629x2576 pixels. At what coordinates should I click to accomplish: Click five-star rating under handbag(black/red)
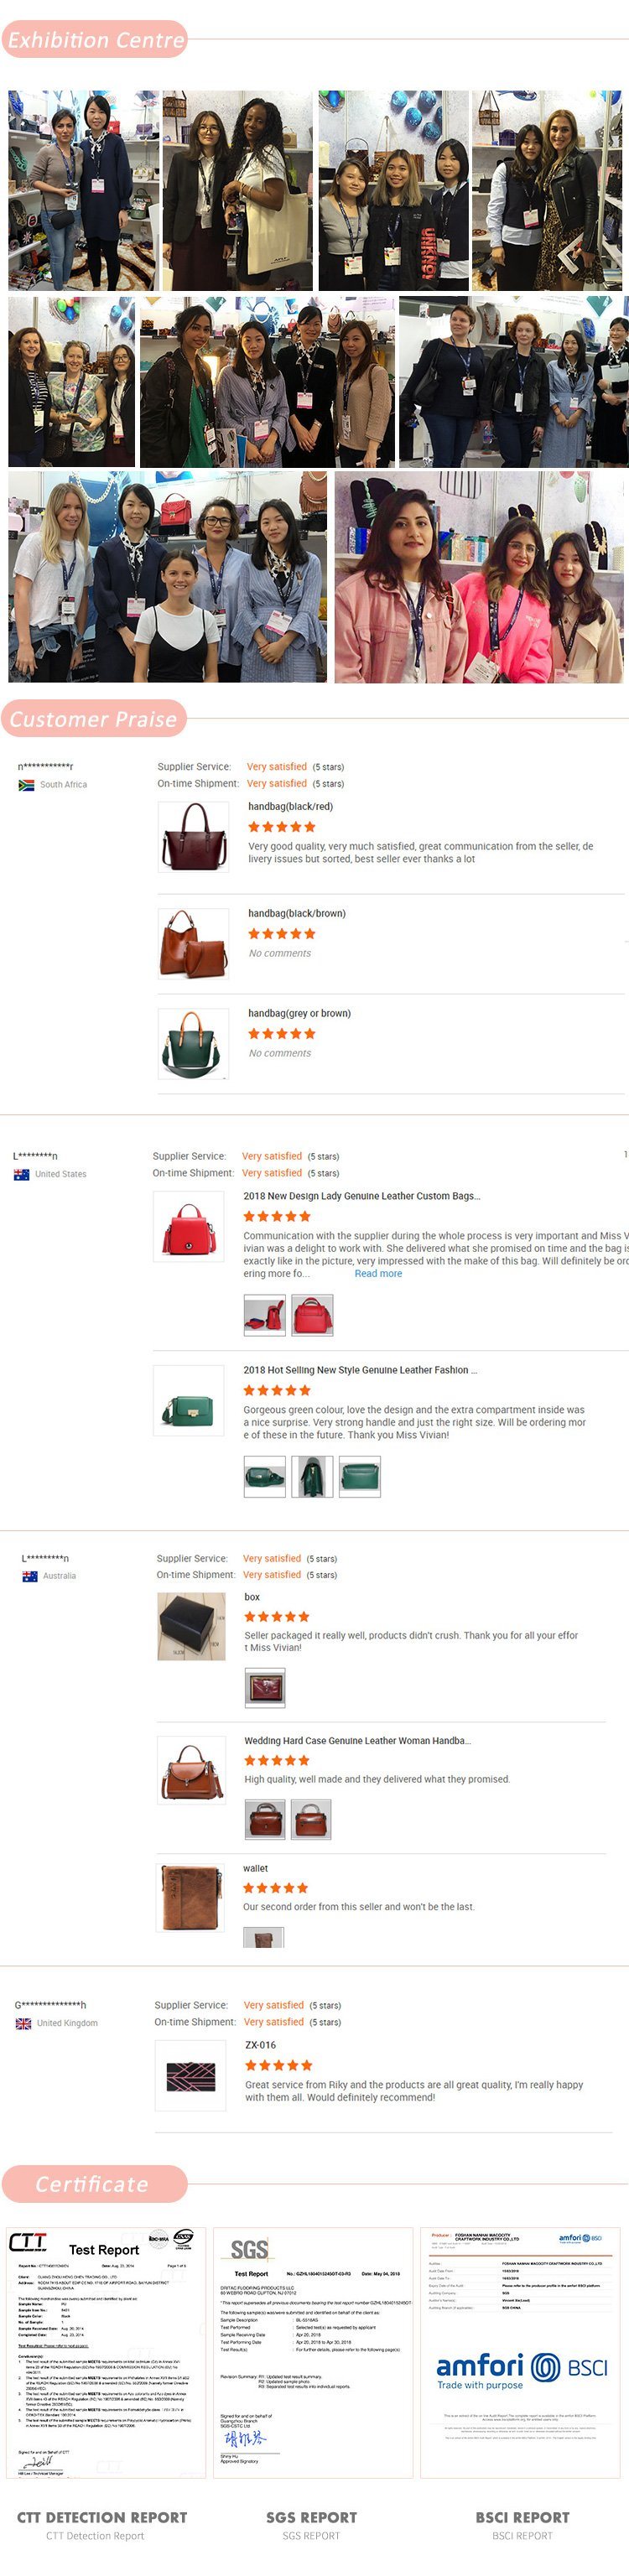pos(281,827)
